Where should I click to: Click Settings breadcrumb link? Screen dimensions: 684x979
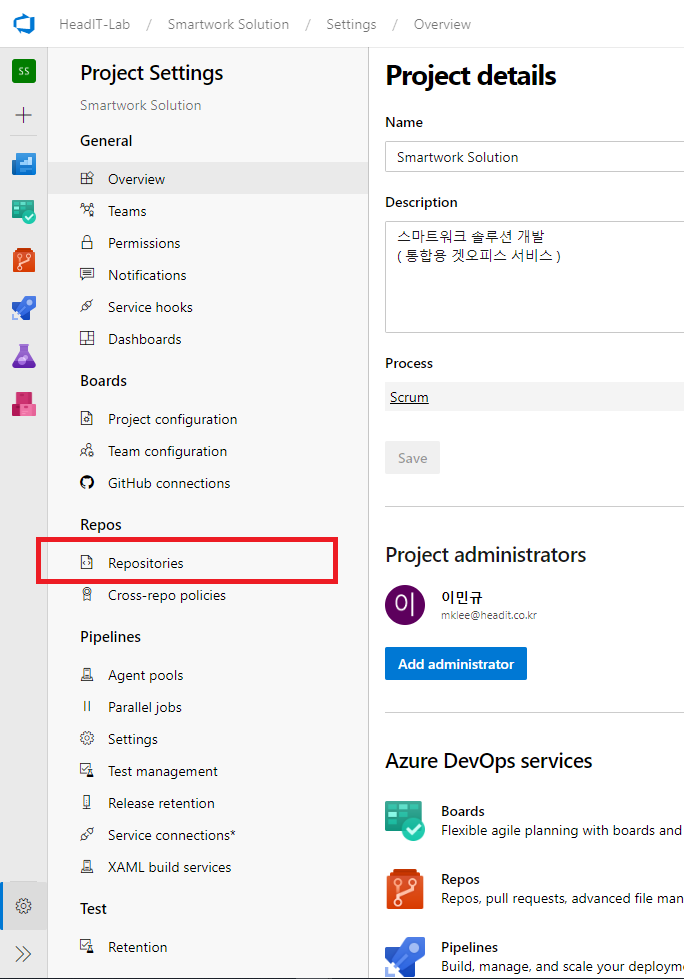(351, 24)
